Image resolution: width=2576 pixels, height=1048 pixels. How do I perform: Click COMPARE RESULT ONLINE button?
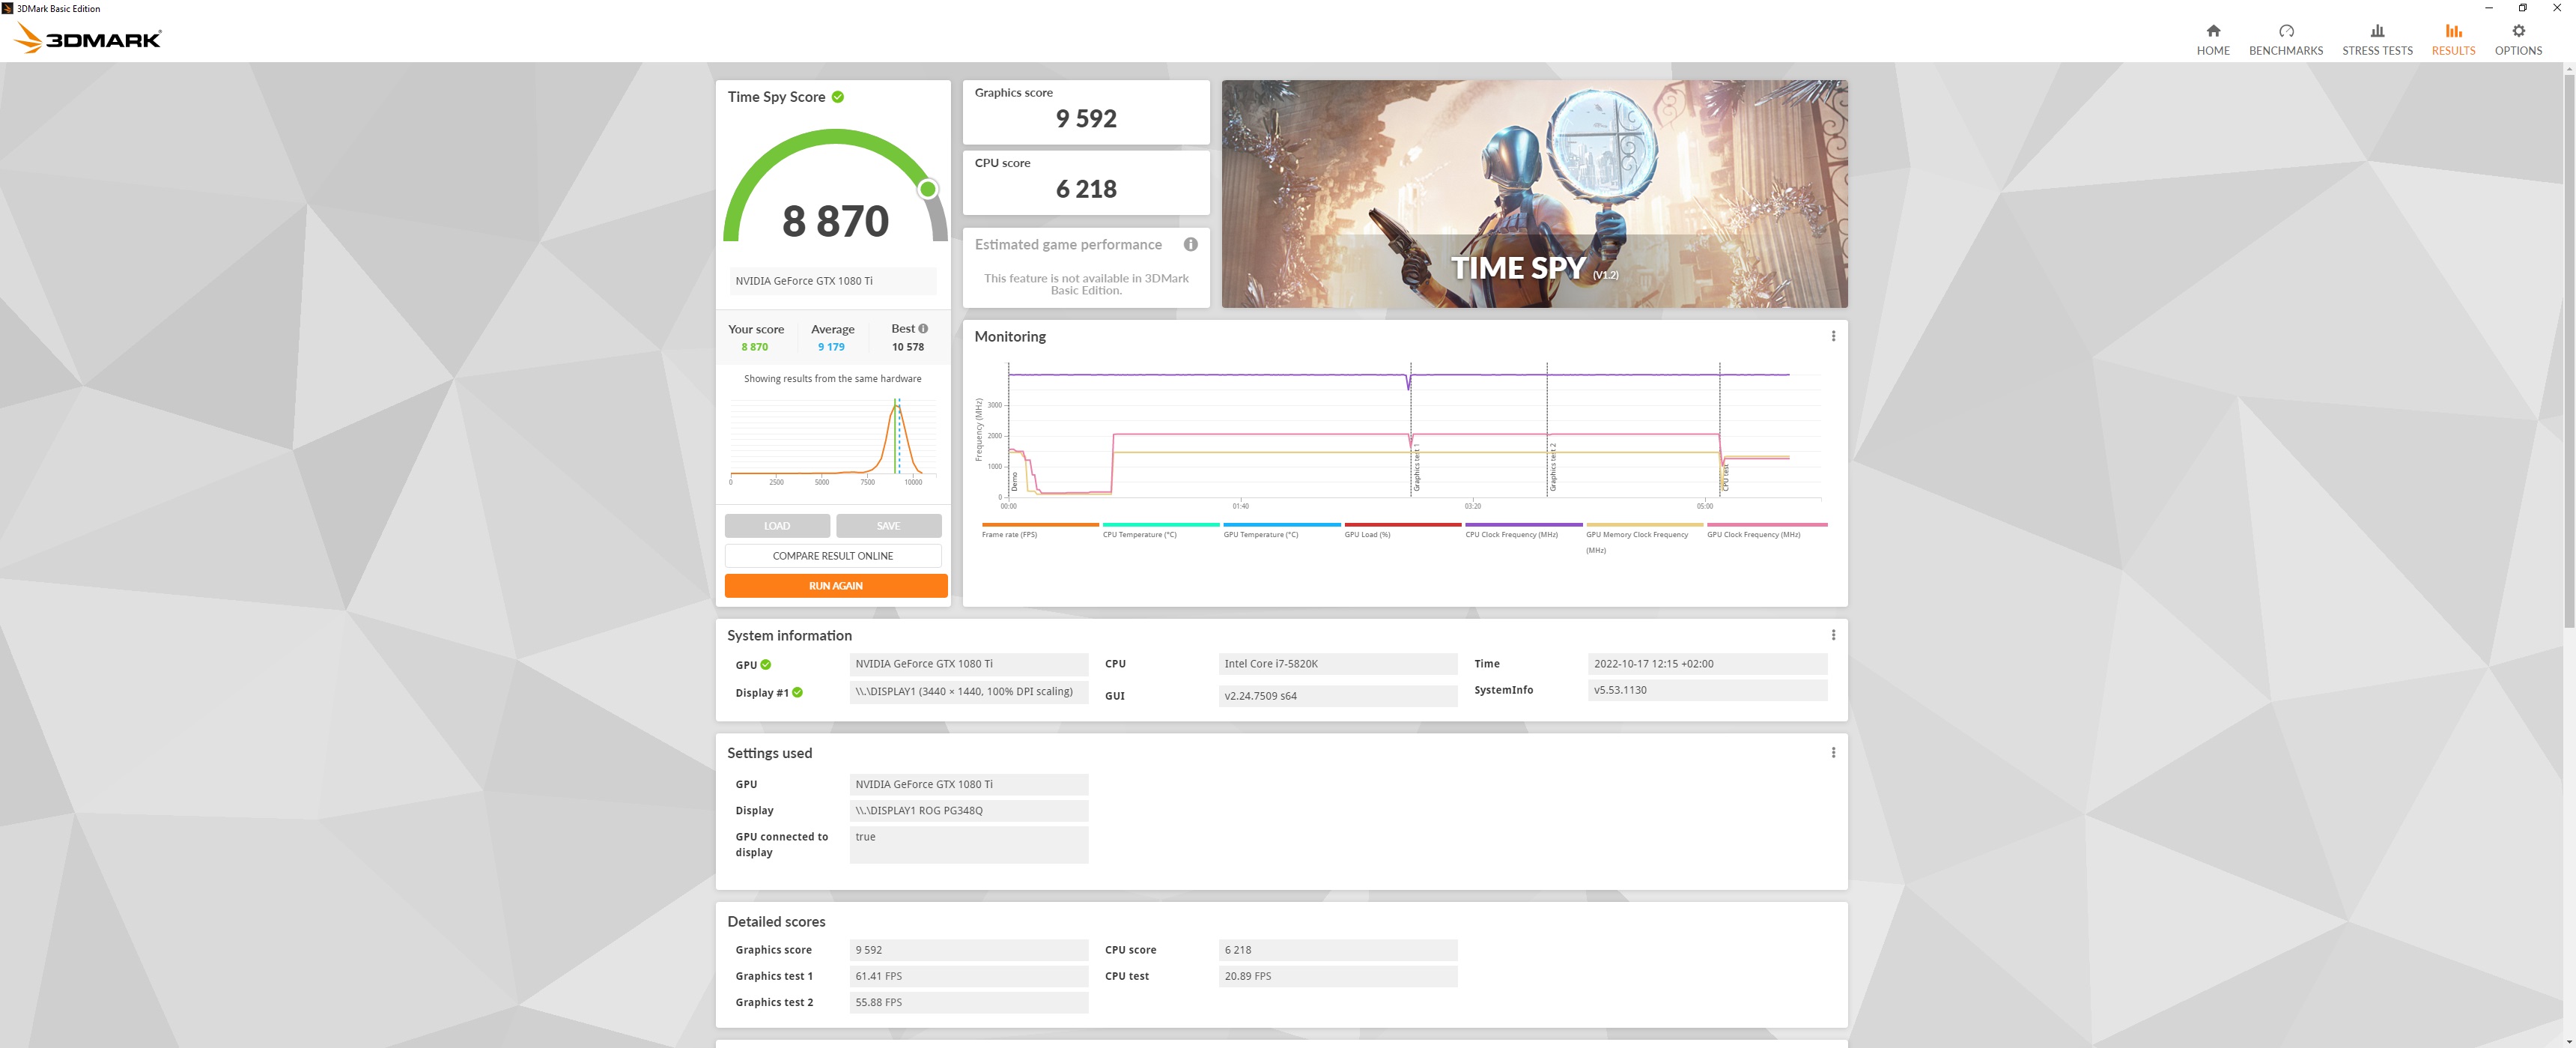(833, 556)
